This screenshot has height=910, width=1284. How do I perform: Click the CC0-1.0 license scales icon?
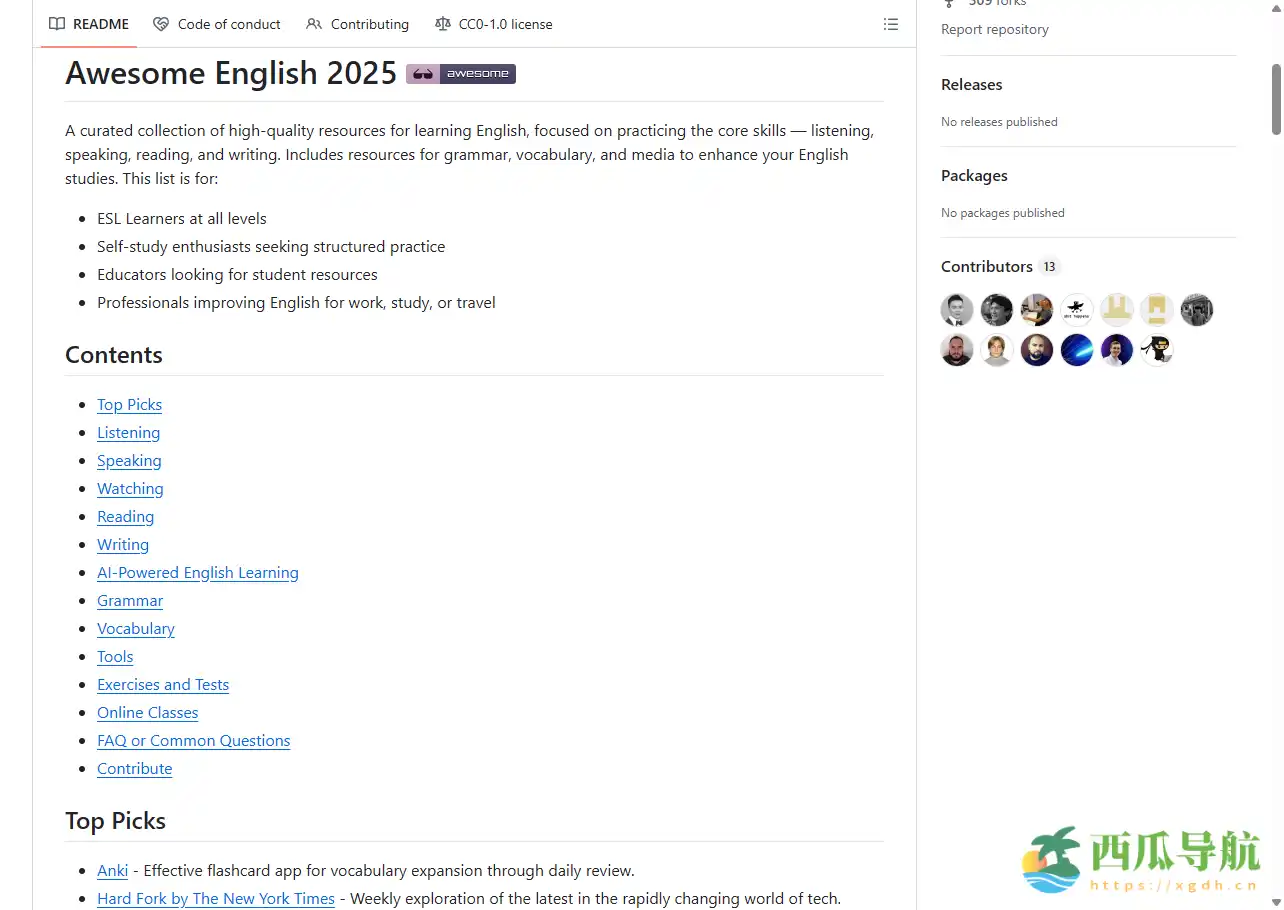tap(441, 24)
